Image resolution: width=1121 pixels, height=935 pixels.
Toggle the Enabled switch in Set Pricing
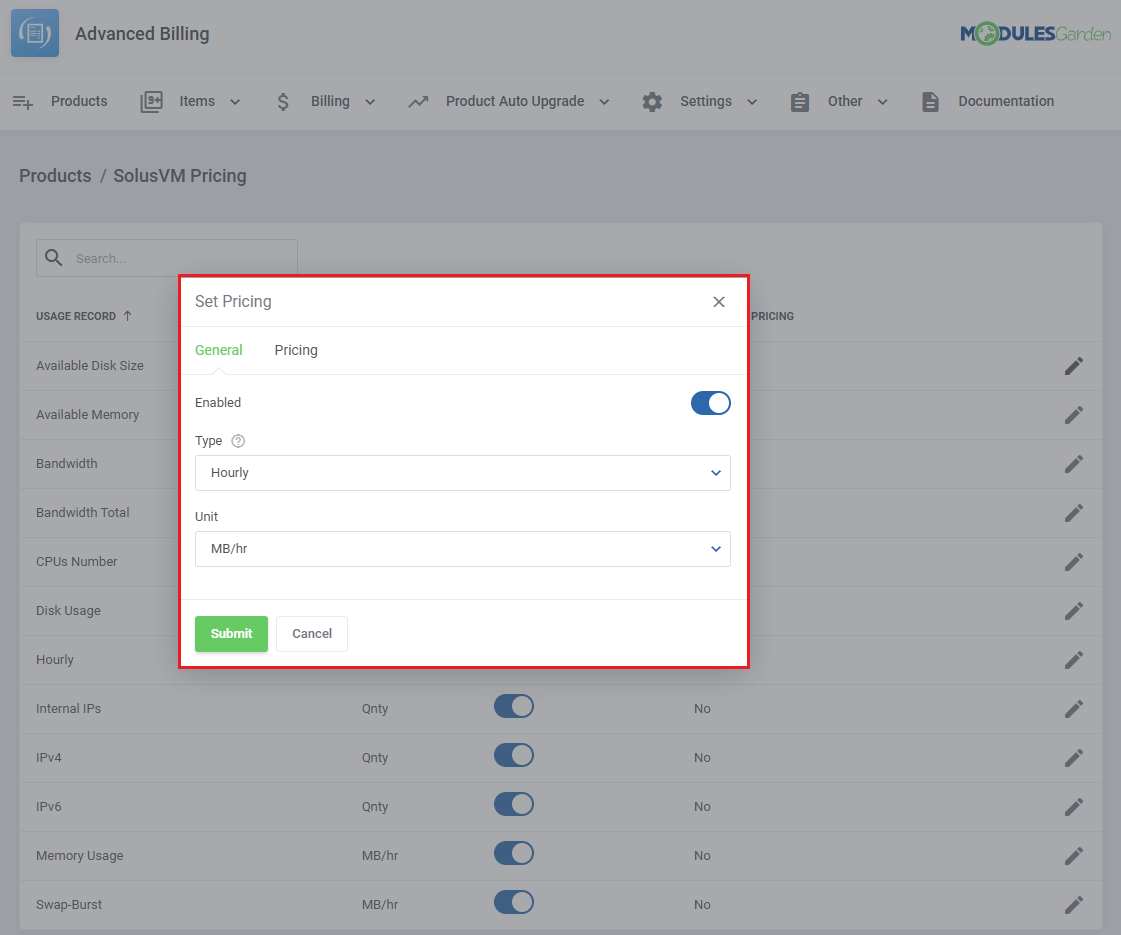tap(711, 403)
